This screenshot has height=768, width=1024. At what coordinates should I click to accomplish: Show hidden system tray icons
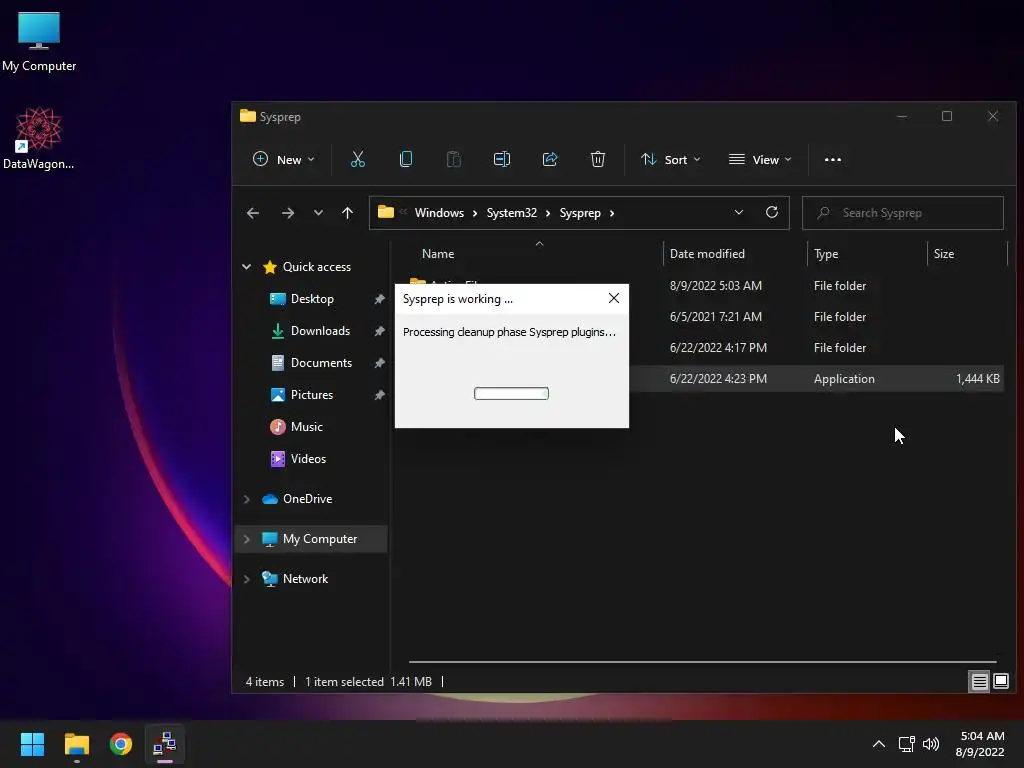click(x=879, y=744)
